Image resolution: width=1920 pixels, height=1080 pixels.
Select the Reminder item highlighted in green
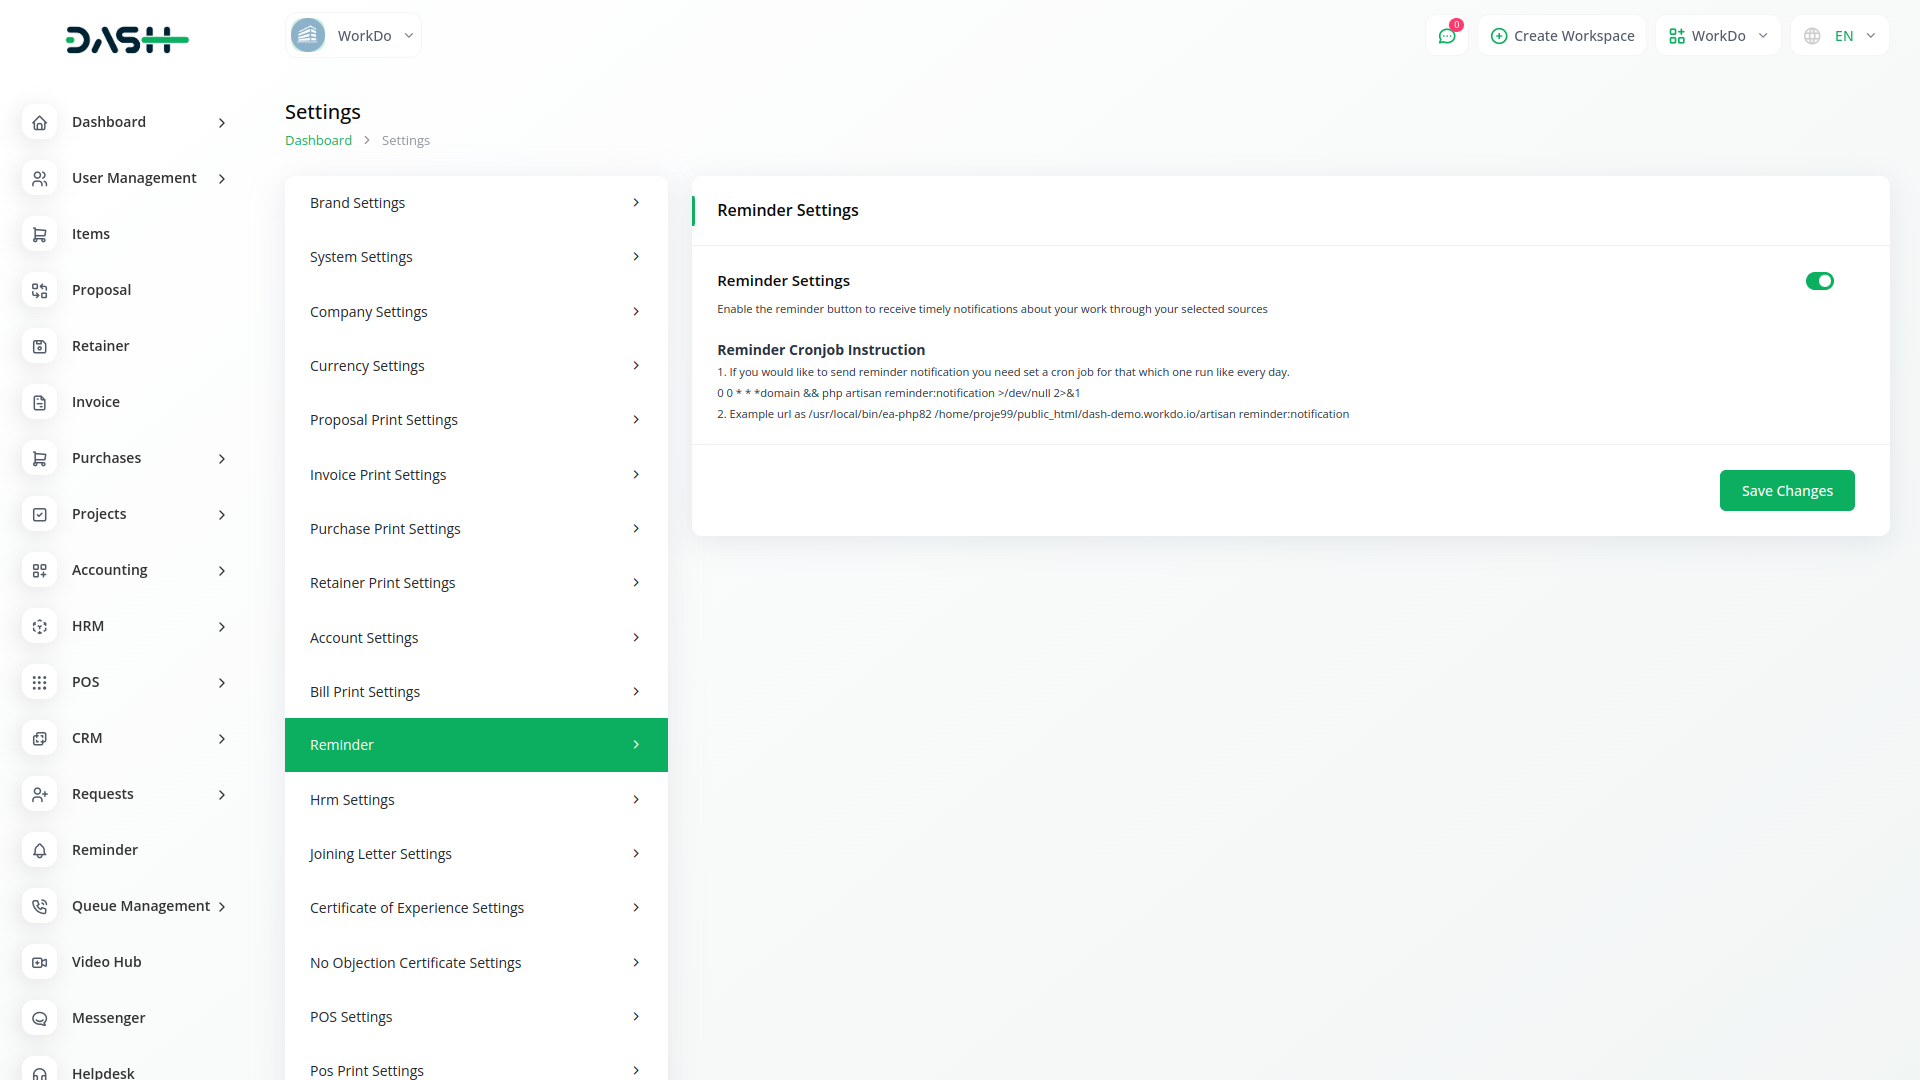[x=341, y=744]
